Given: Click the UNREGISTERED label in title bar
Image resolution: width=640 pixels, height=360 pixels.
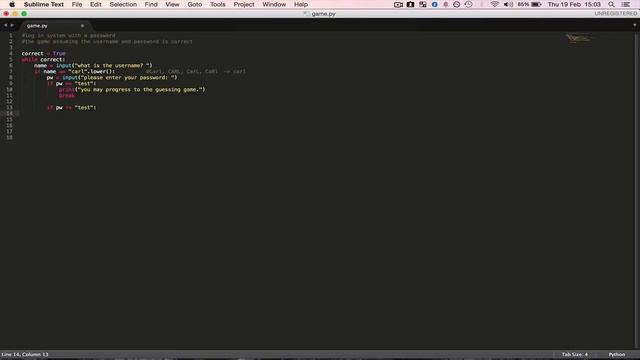Looking at the screenshot, I should (616, 13).
